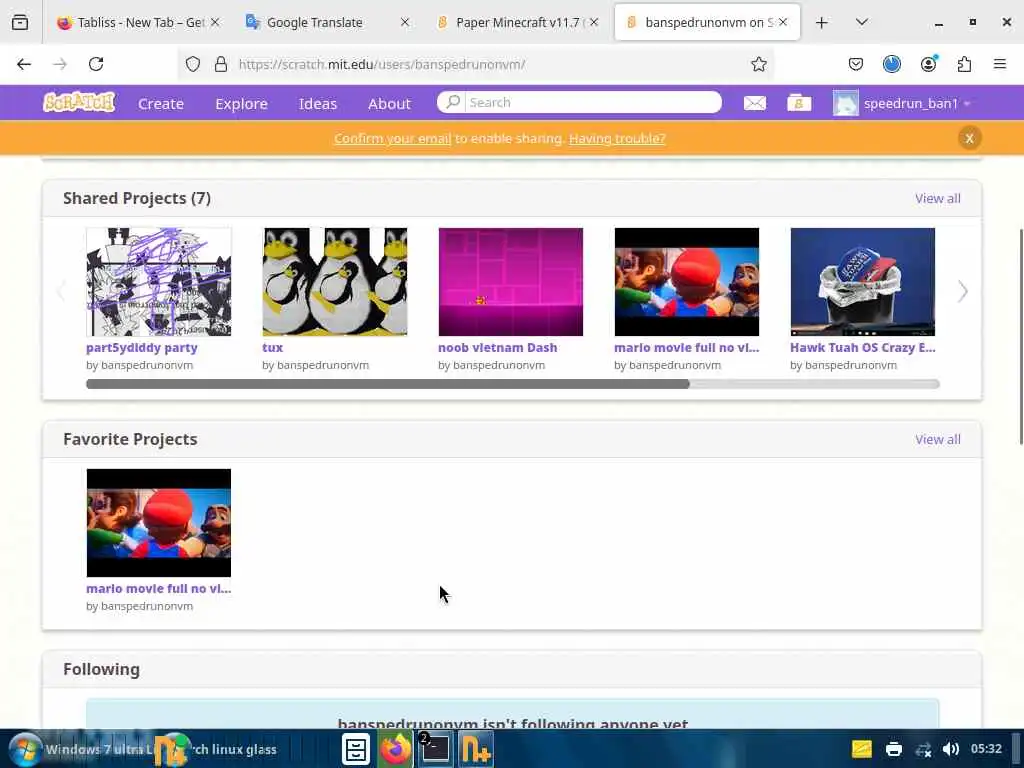
Task: List all tabs with the chevron
Action: tap(861, 22)
